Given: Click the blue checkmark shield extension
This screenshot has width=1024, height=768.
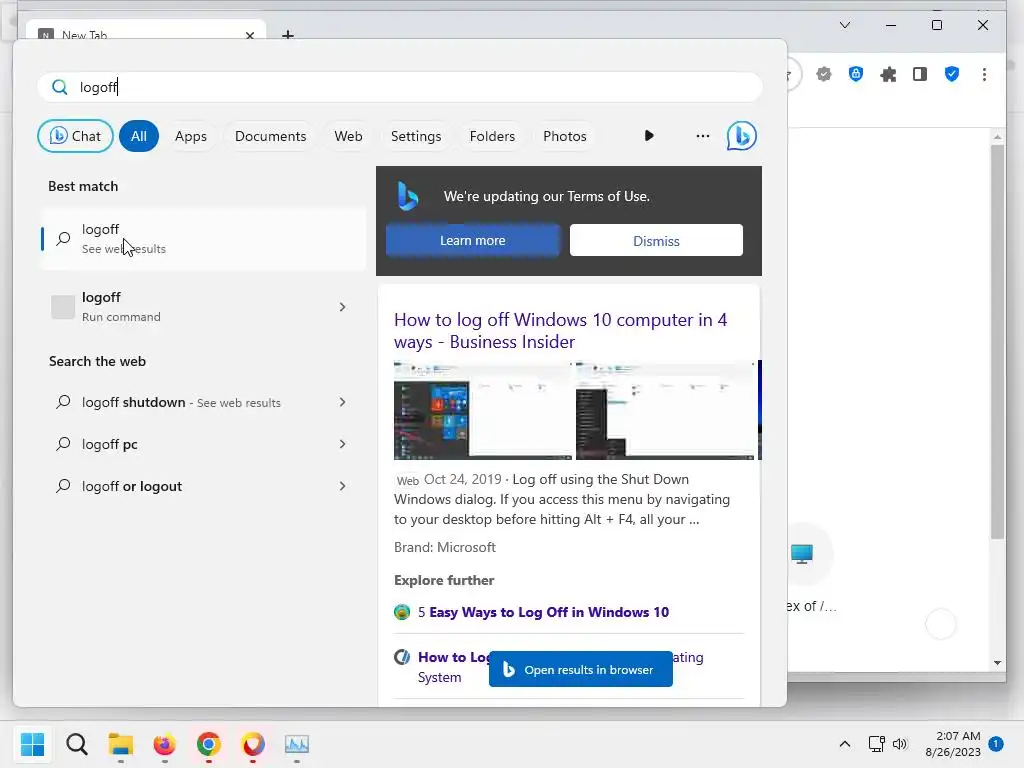Looking at the screenshot, I should (x=952, y=74).
